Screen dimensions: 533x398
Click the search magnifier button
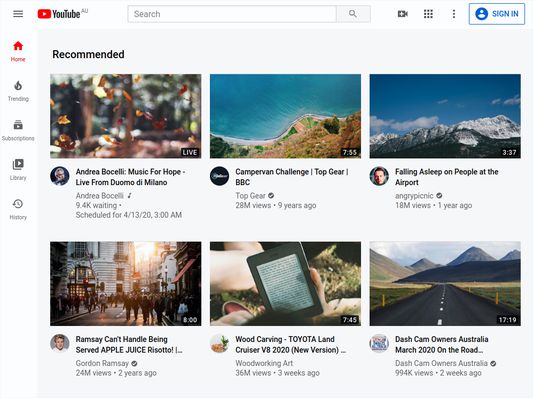click(x=353, y=14)
